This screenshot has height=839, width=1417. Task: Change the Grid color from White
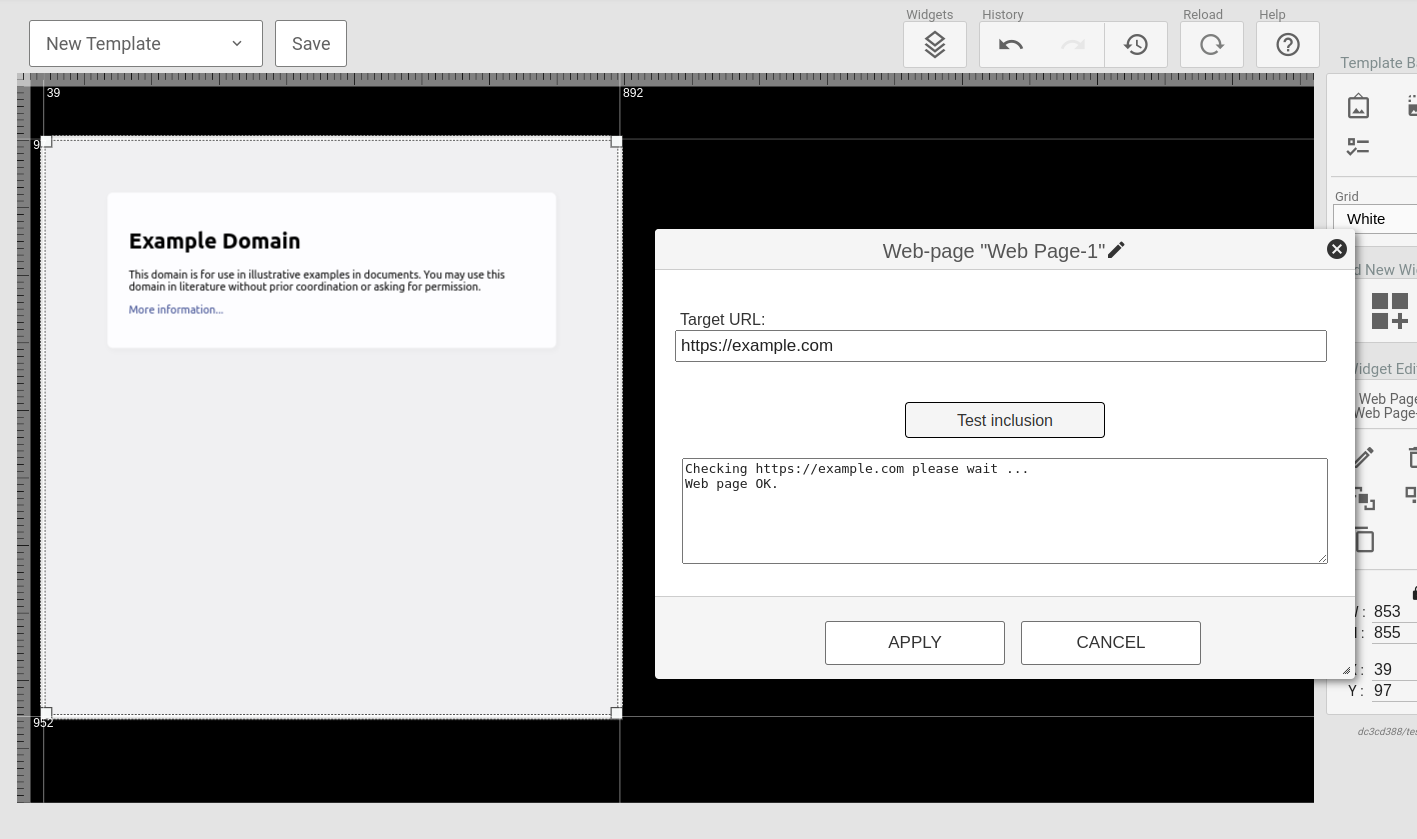(x=1380, y=218)
